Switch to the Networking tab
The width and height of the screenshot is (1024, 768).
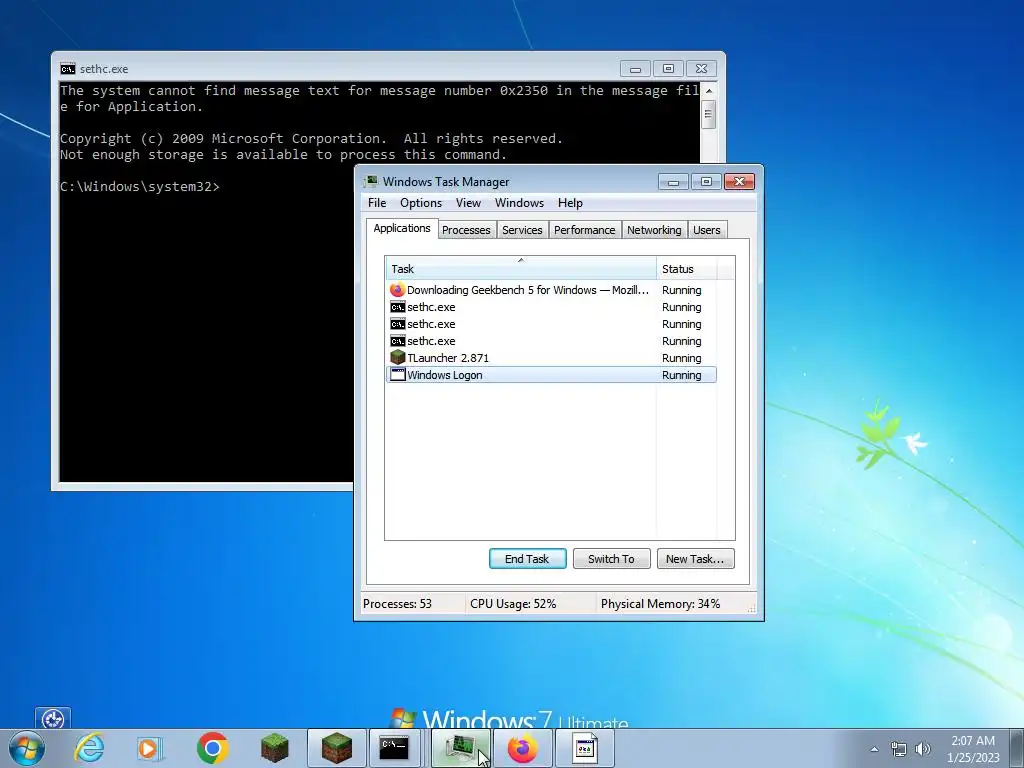(654, 230)
